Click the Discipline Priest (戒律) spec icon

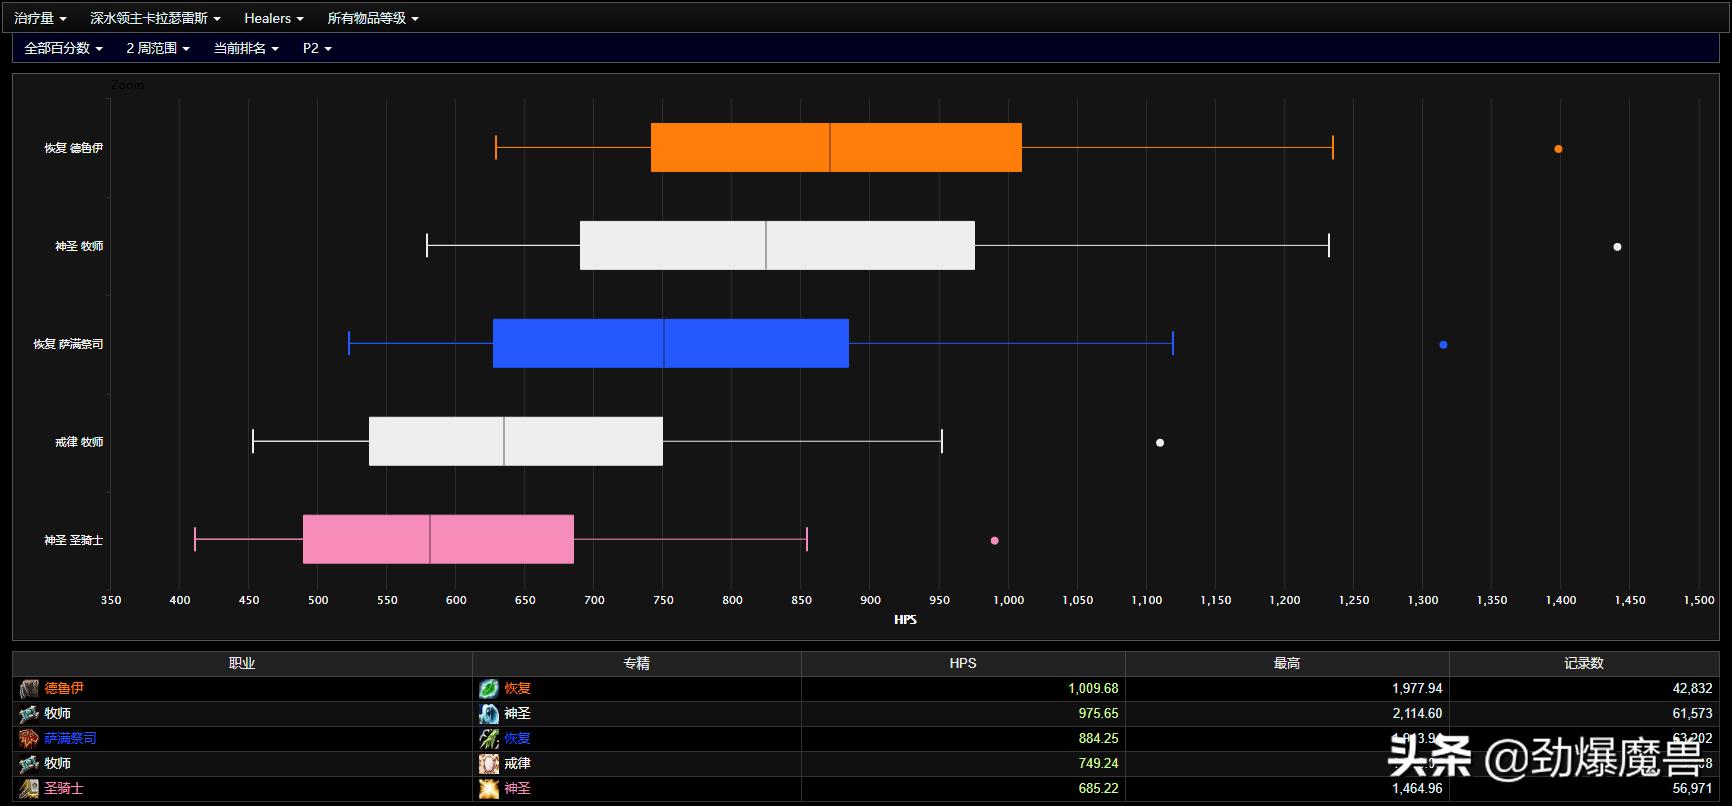coord(489,763)
